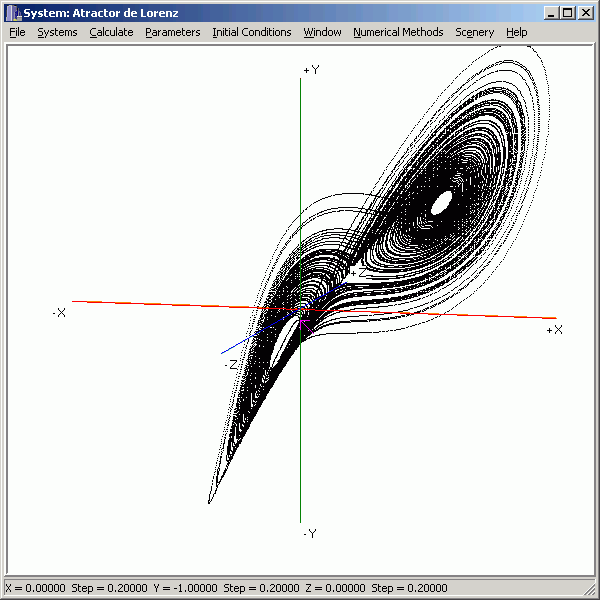The width and height of the screenshot is (600, 600).
Task: Open the Window menu
Action: [322, 32]
